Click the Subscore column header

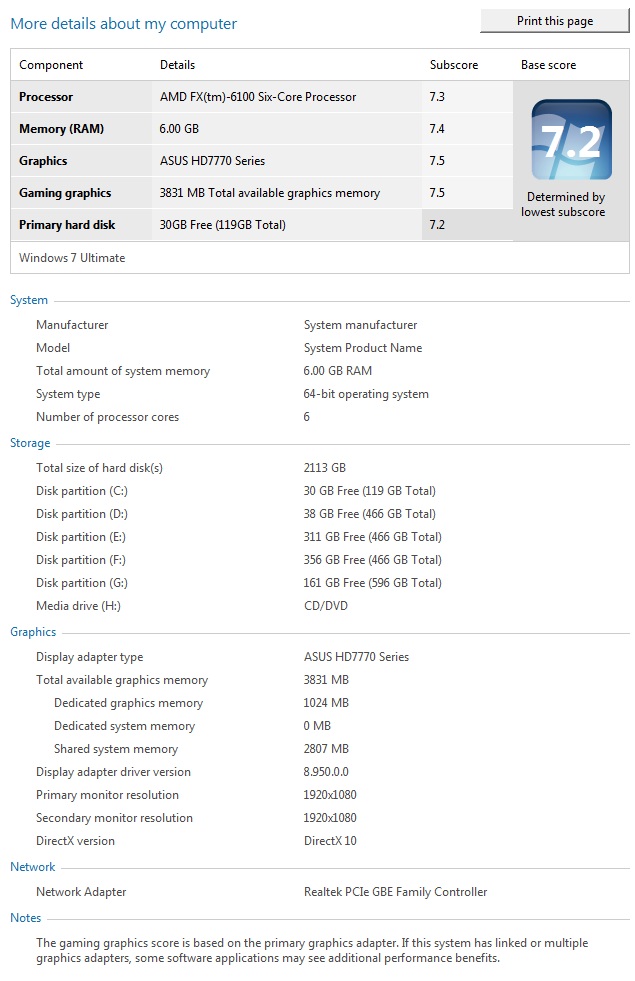pos(454,65)
